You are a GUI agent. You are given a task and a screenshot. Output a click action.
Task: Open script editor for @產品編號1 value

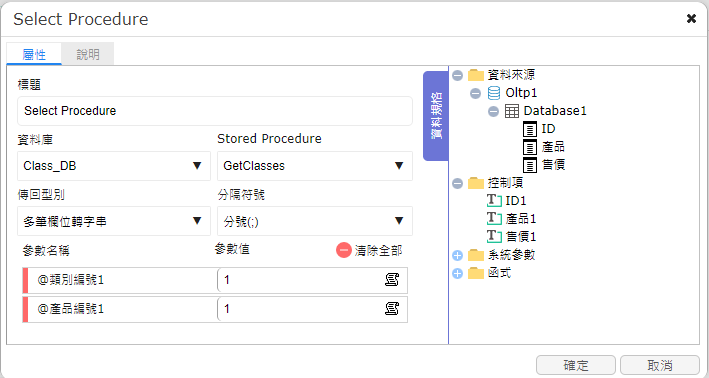[x=392, y=309]
